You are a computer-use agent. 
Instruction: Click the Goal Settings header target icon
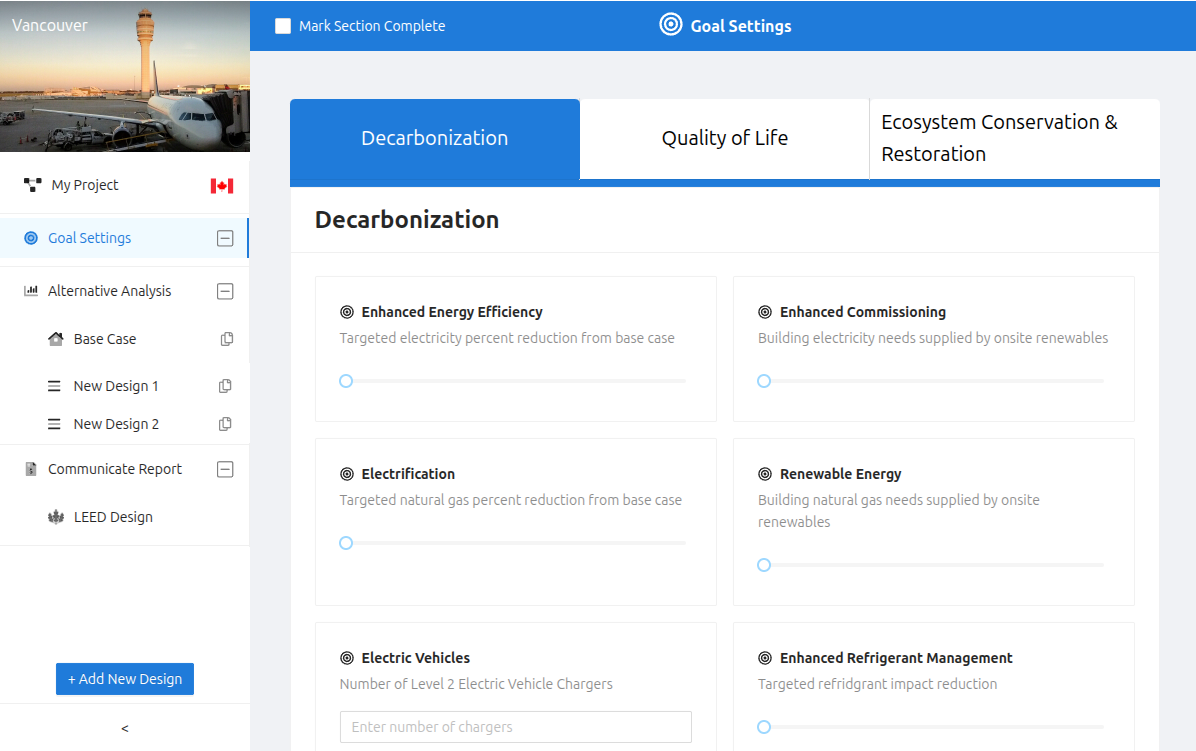[x=671, y=25]
